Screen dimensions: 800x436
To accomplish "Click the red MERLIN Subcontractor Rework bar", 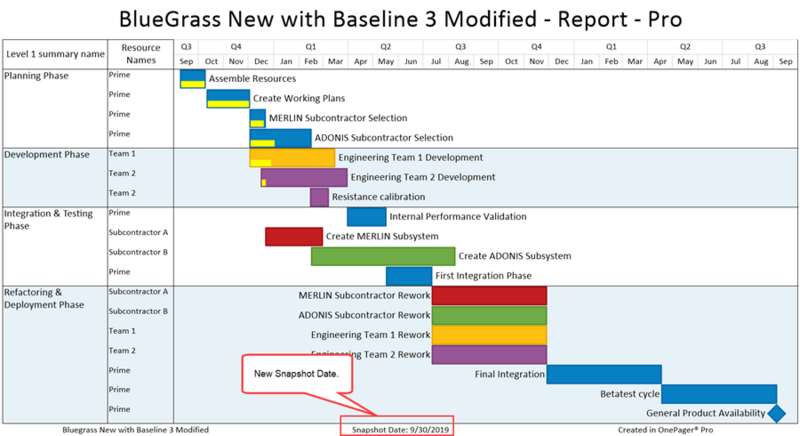I will (x=489, y=296).
